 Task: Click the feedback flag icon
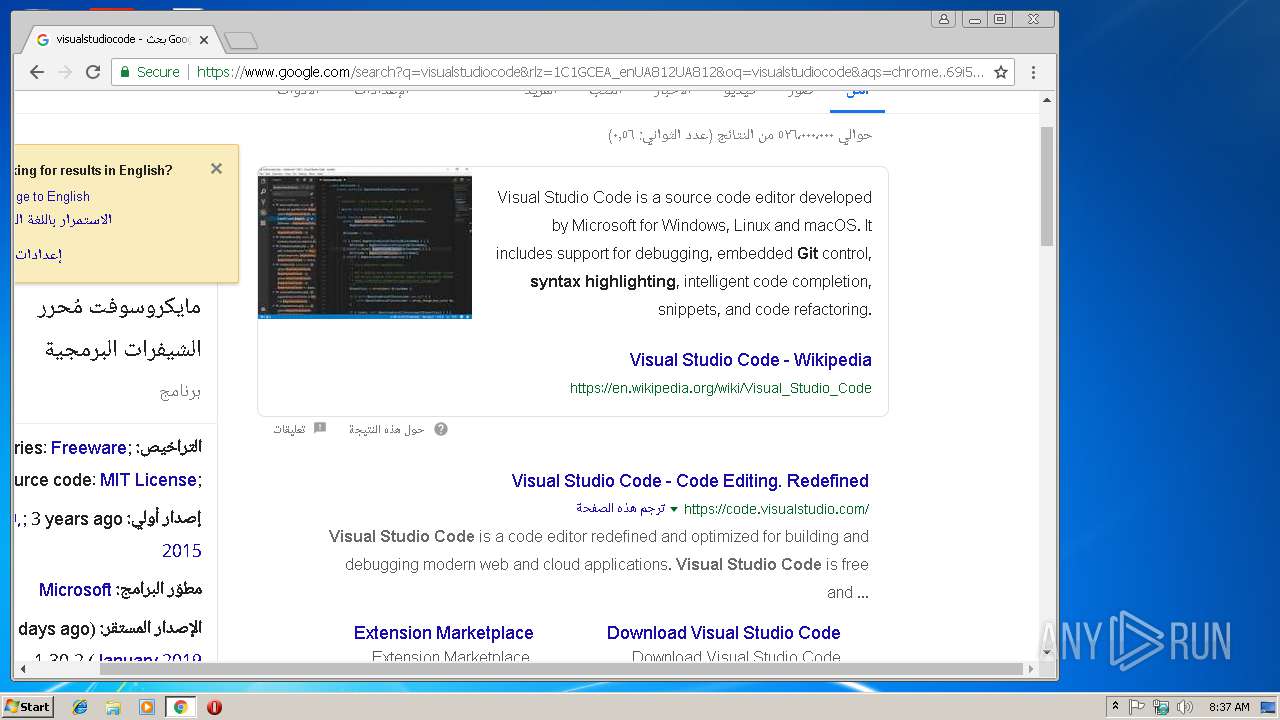point(320,428)
